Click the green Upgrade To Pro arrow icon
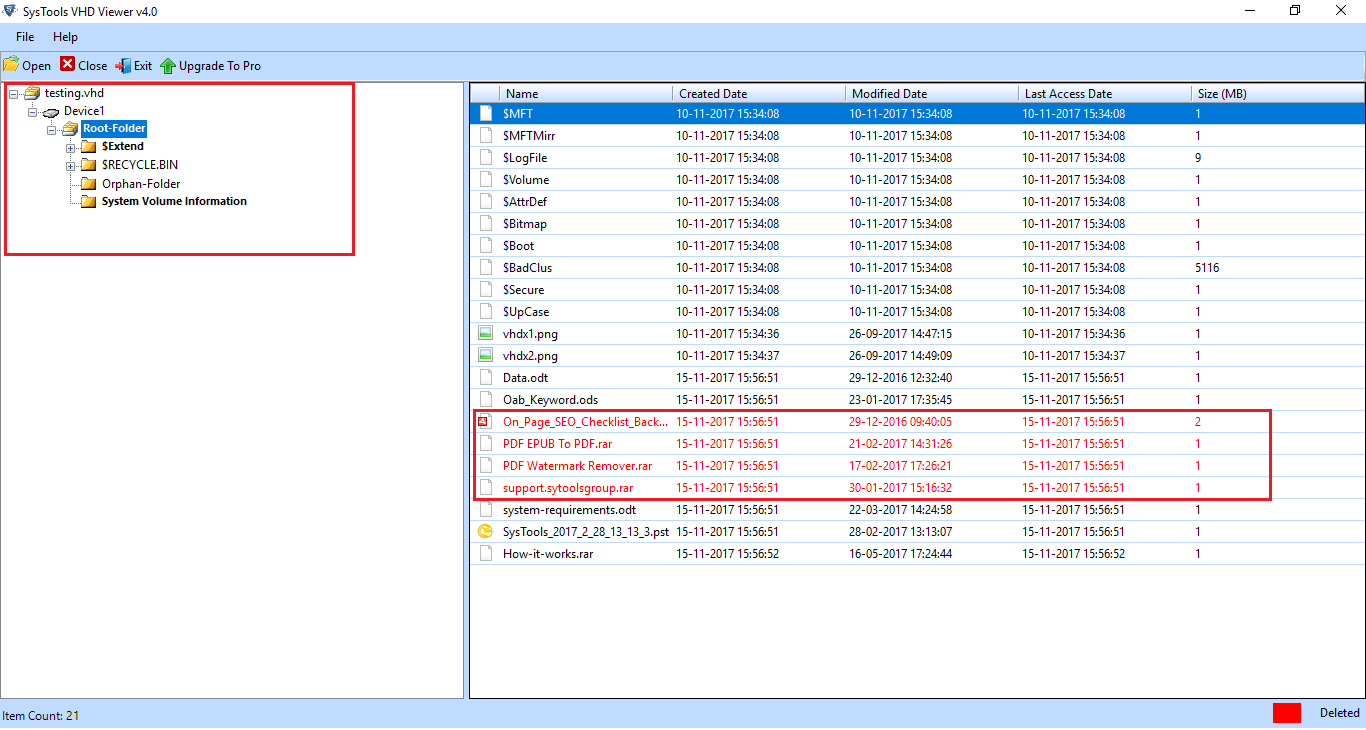The height and width of the screenshot is (730, 1366). coord(168,65)
